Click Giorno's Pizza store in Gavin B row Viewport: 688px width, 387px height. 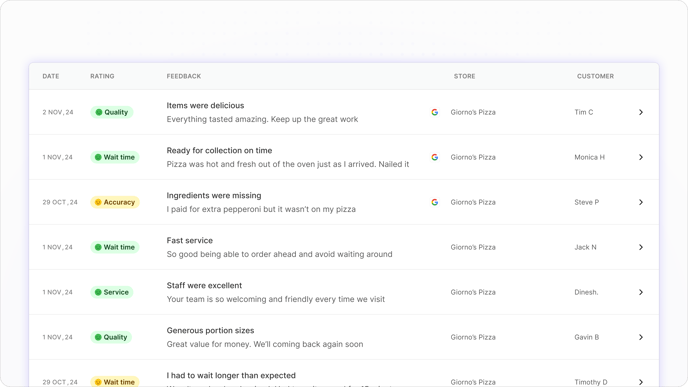tap(473, 337)
